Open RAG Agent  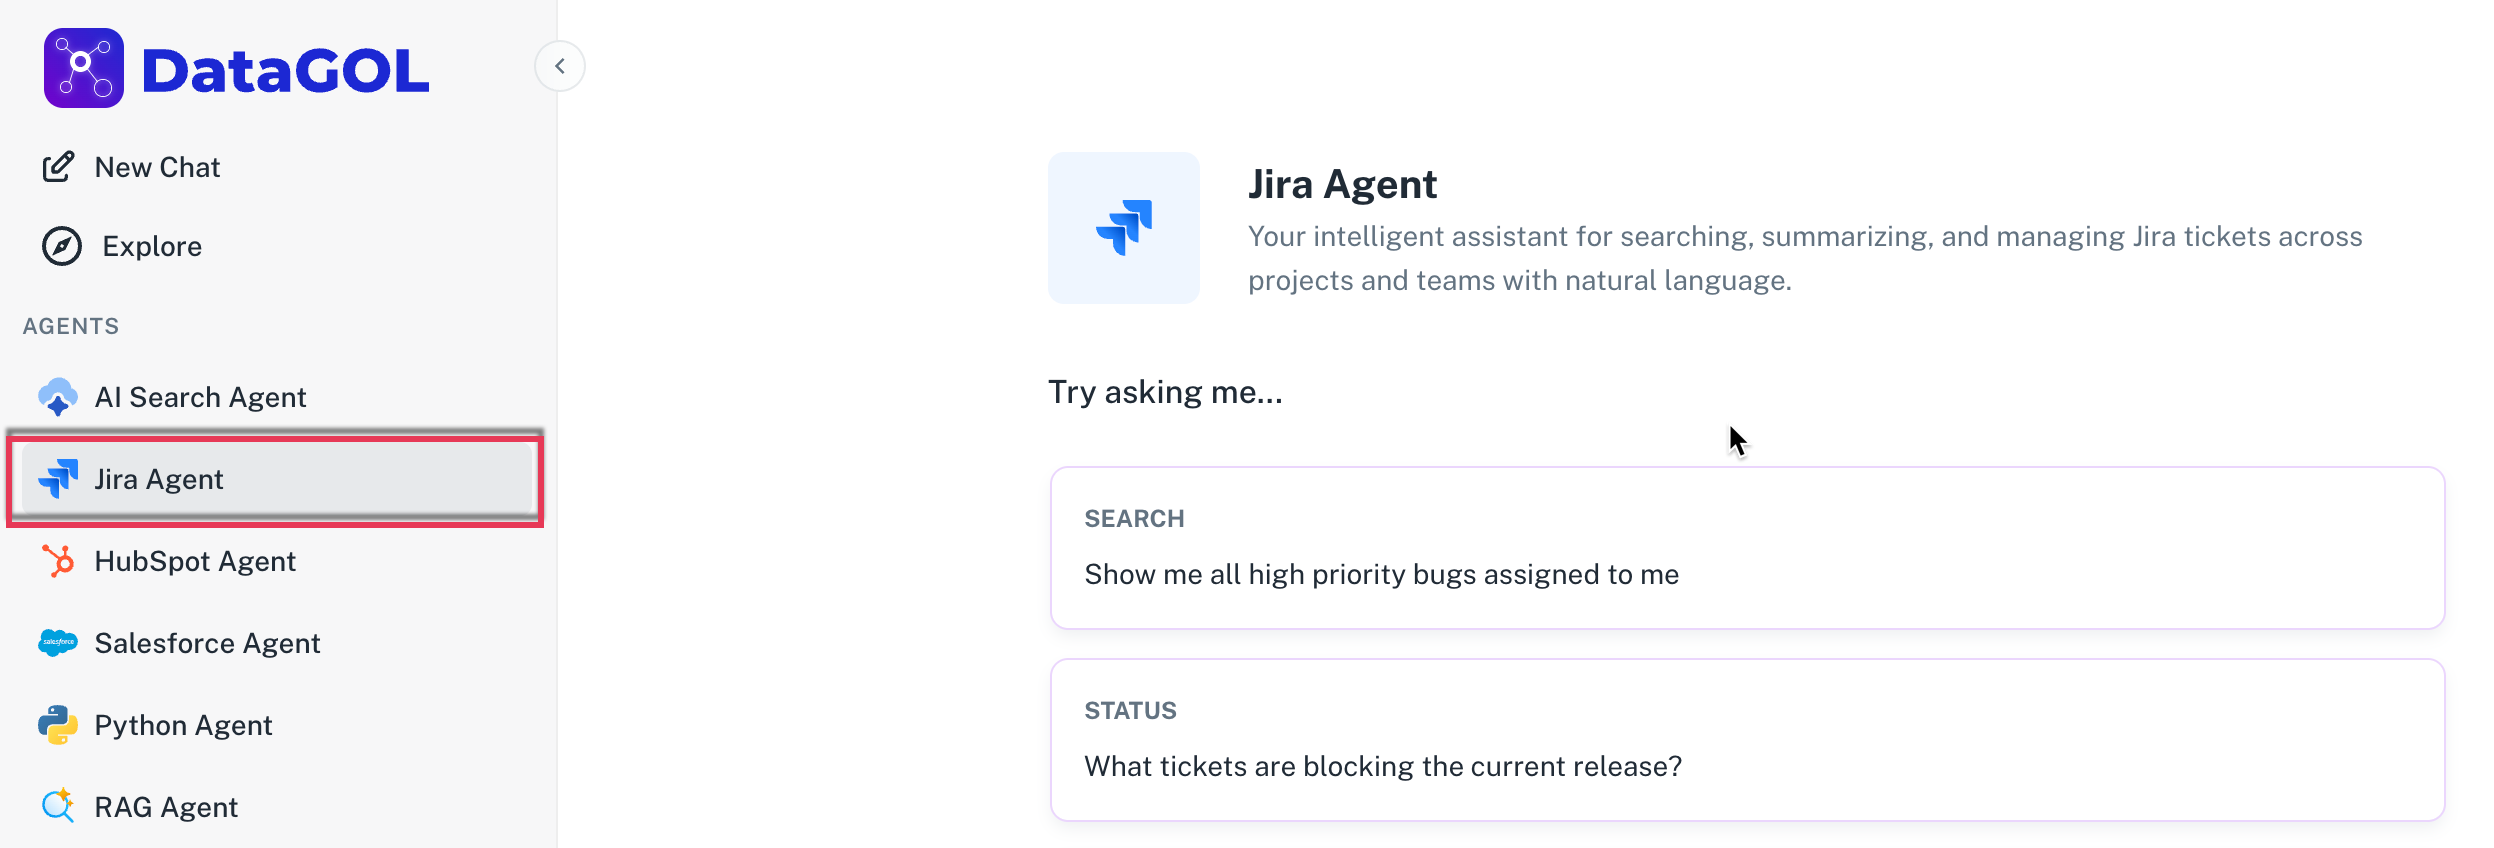[166, 807]
